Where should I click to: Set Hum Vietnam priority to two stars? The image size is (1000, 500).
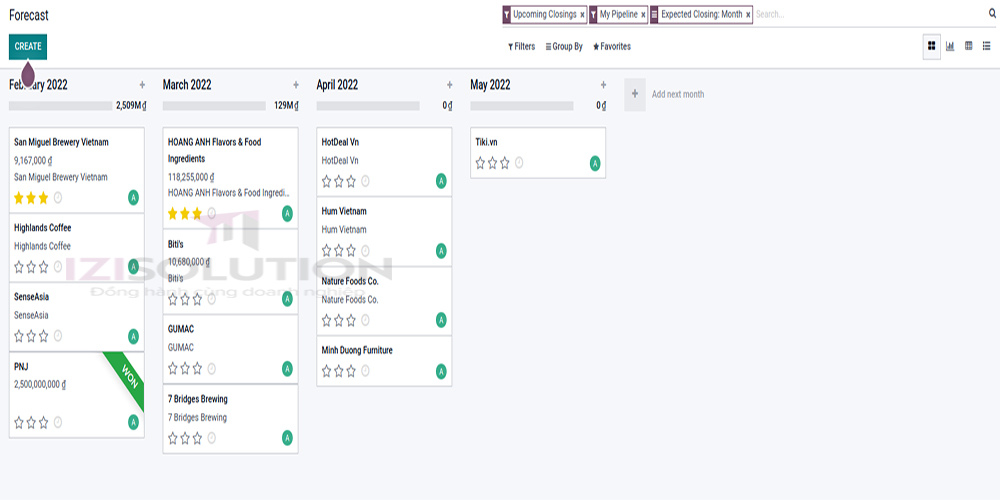click(339, 251)
